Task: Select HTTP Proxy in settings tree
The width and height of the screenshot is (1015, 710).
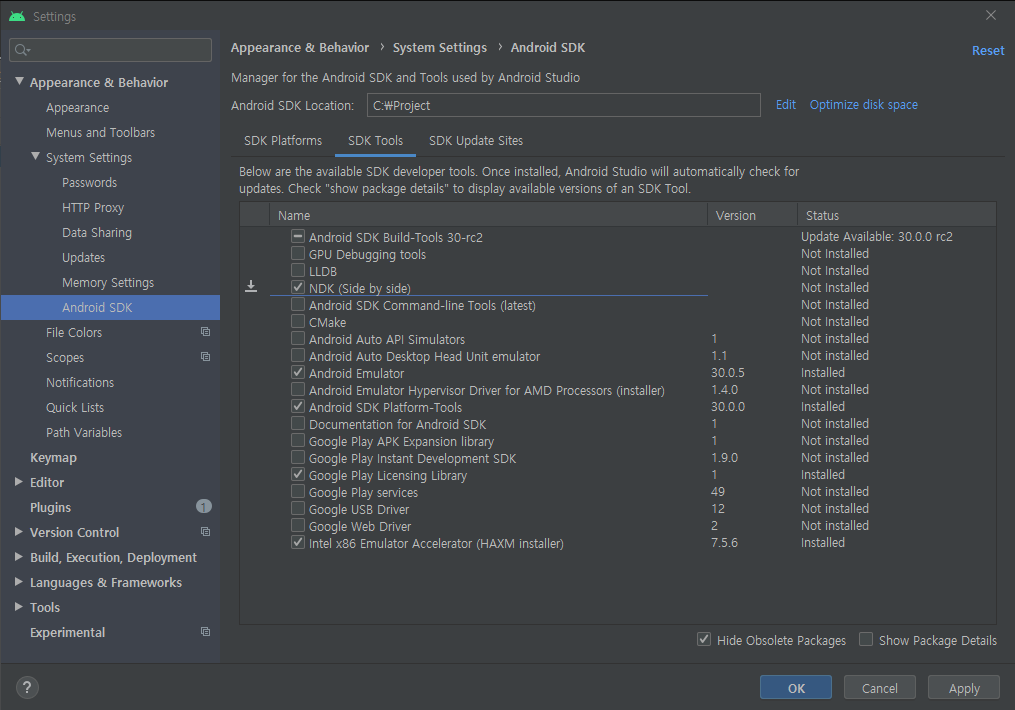Action: coord(93,208)
